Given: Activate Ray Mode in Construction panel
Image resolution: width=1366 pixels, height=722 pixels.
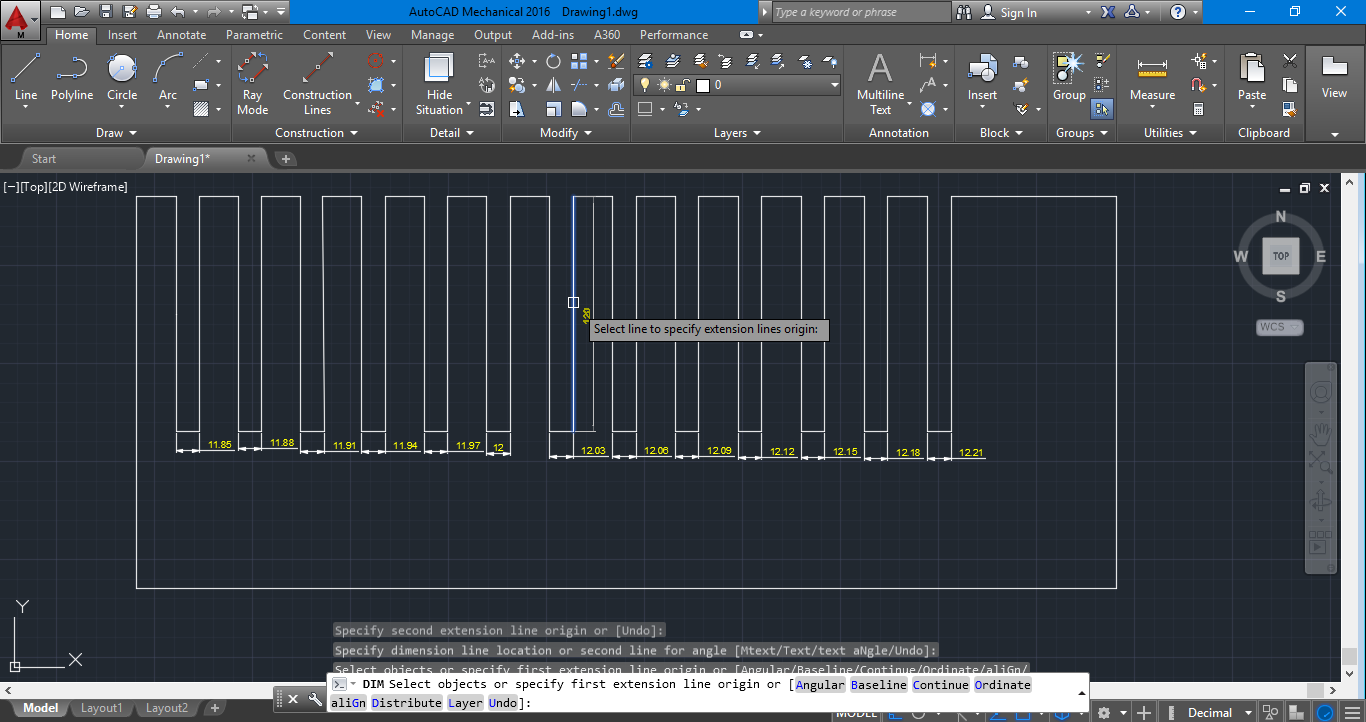Looking at the screenshot, I should pos(252,84).
